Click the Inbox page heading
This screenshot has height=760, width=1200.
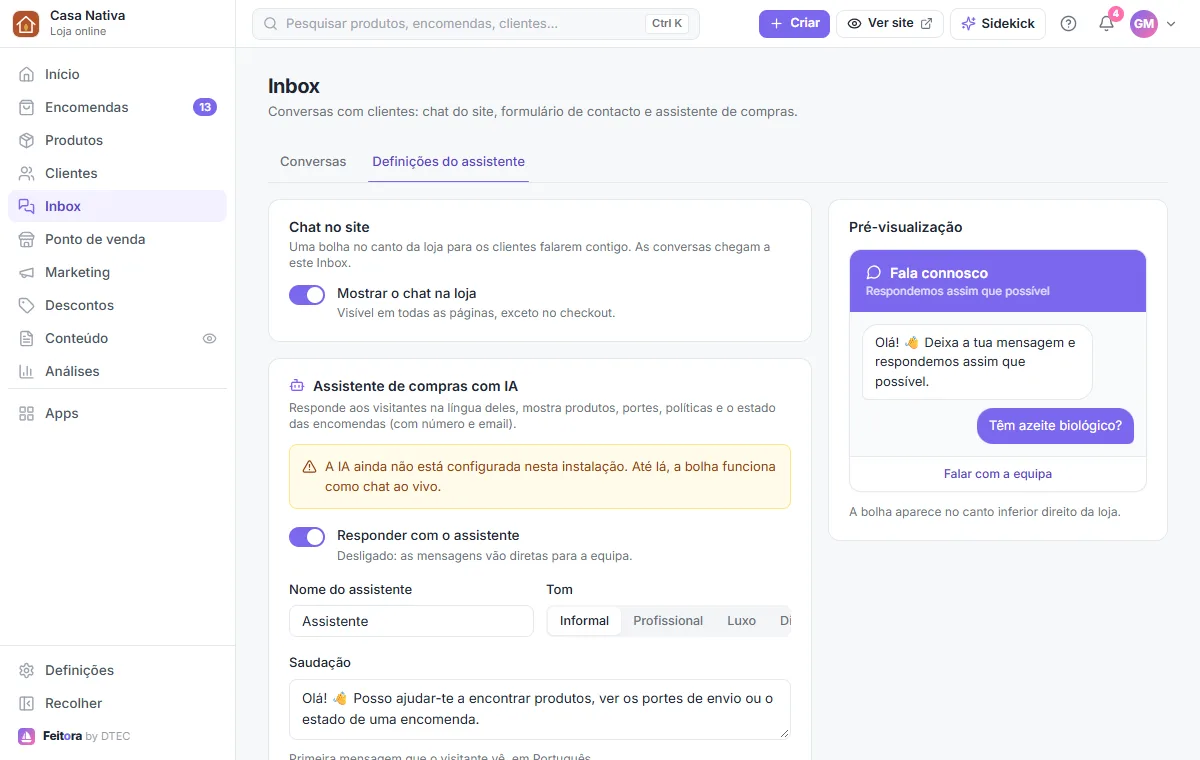point(294,86)
